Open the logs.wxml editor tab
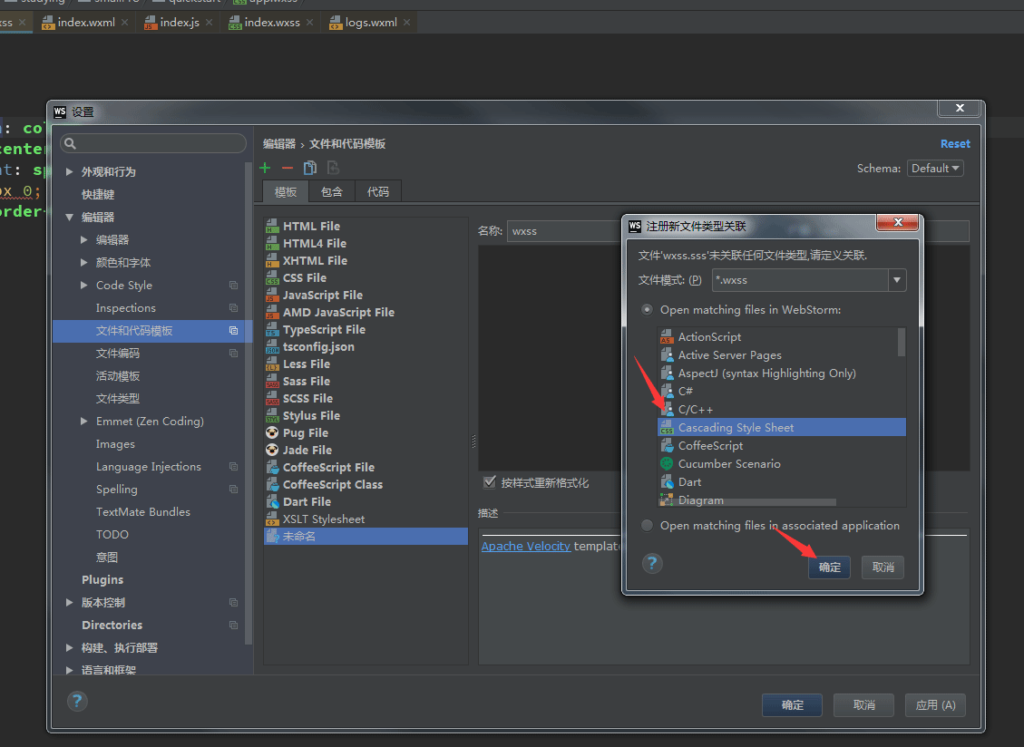Screen dimensions: 1024x747 pos(370,22)
